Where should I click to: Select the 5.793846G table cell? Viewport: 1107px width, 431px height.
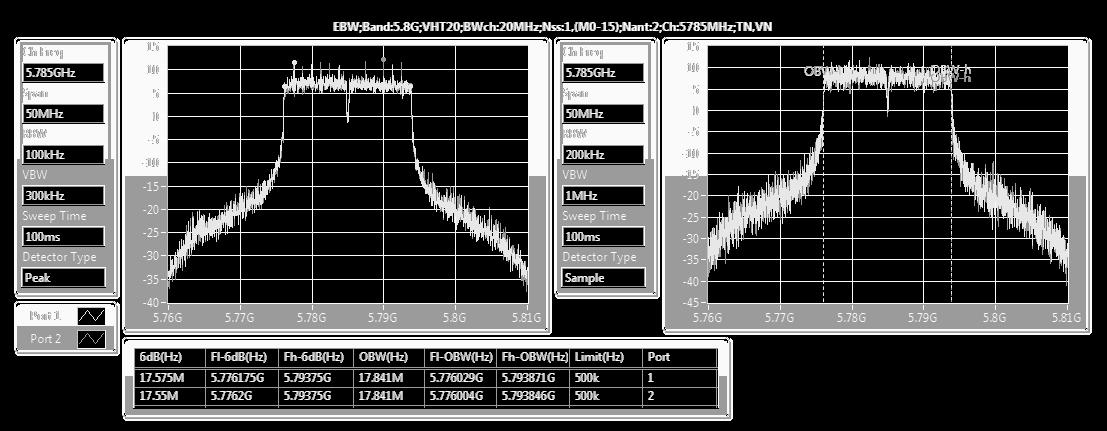(534, 396)
